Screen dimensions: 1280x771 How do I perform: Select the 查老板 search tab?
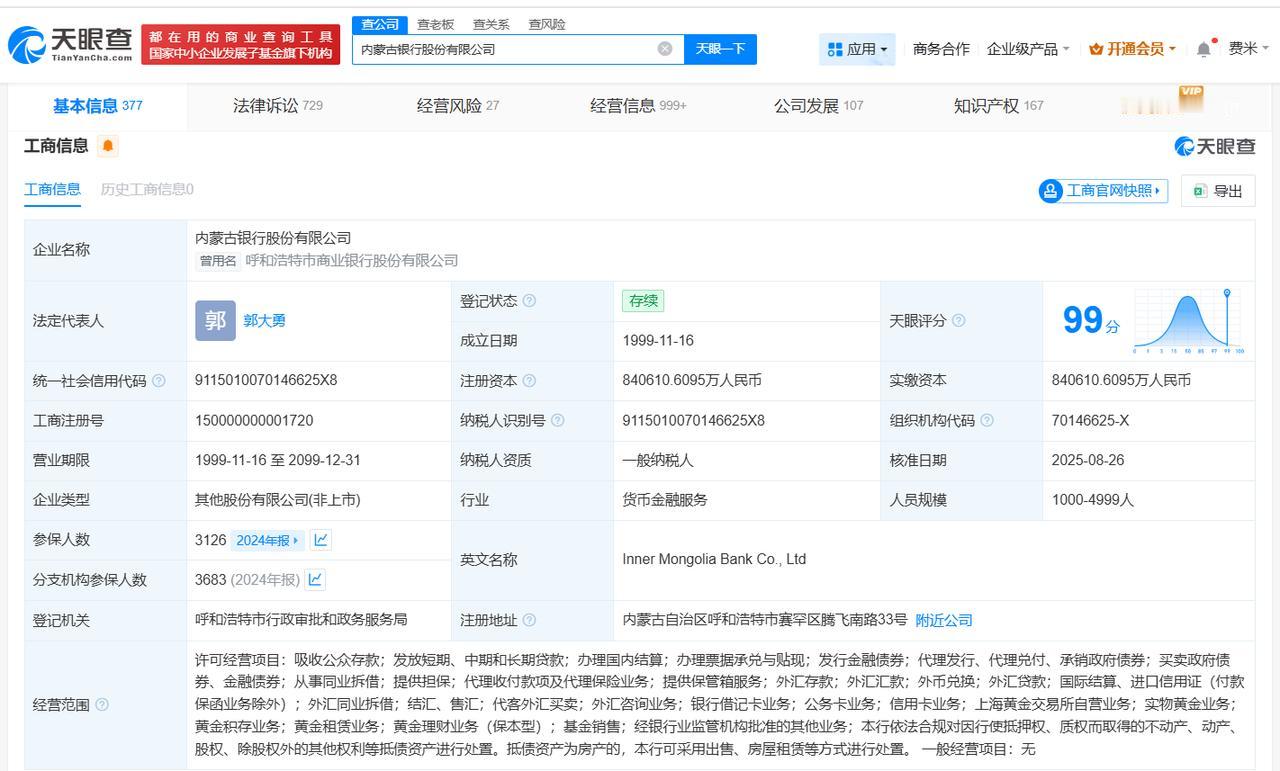[x=435, y=24]
